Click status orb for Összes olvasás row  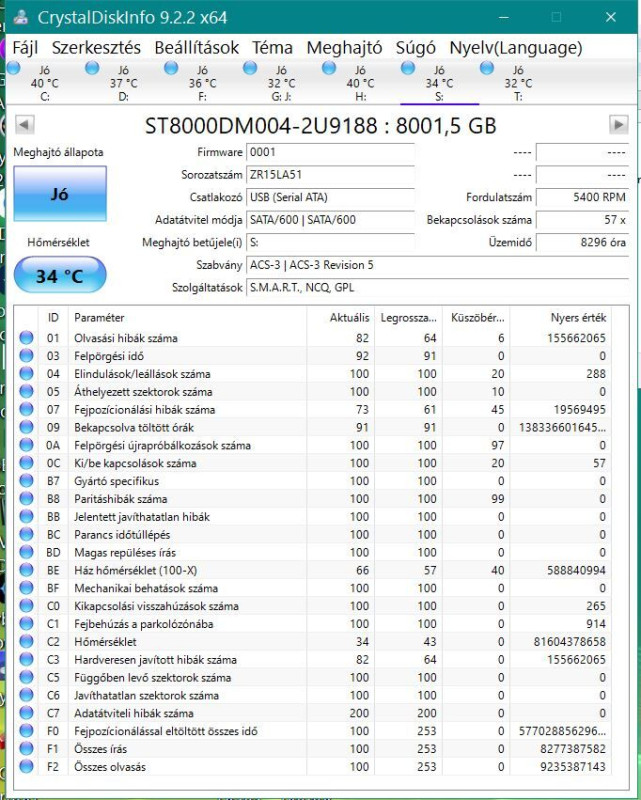tap(26, 766)
